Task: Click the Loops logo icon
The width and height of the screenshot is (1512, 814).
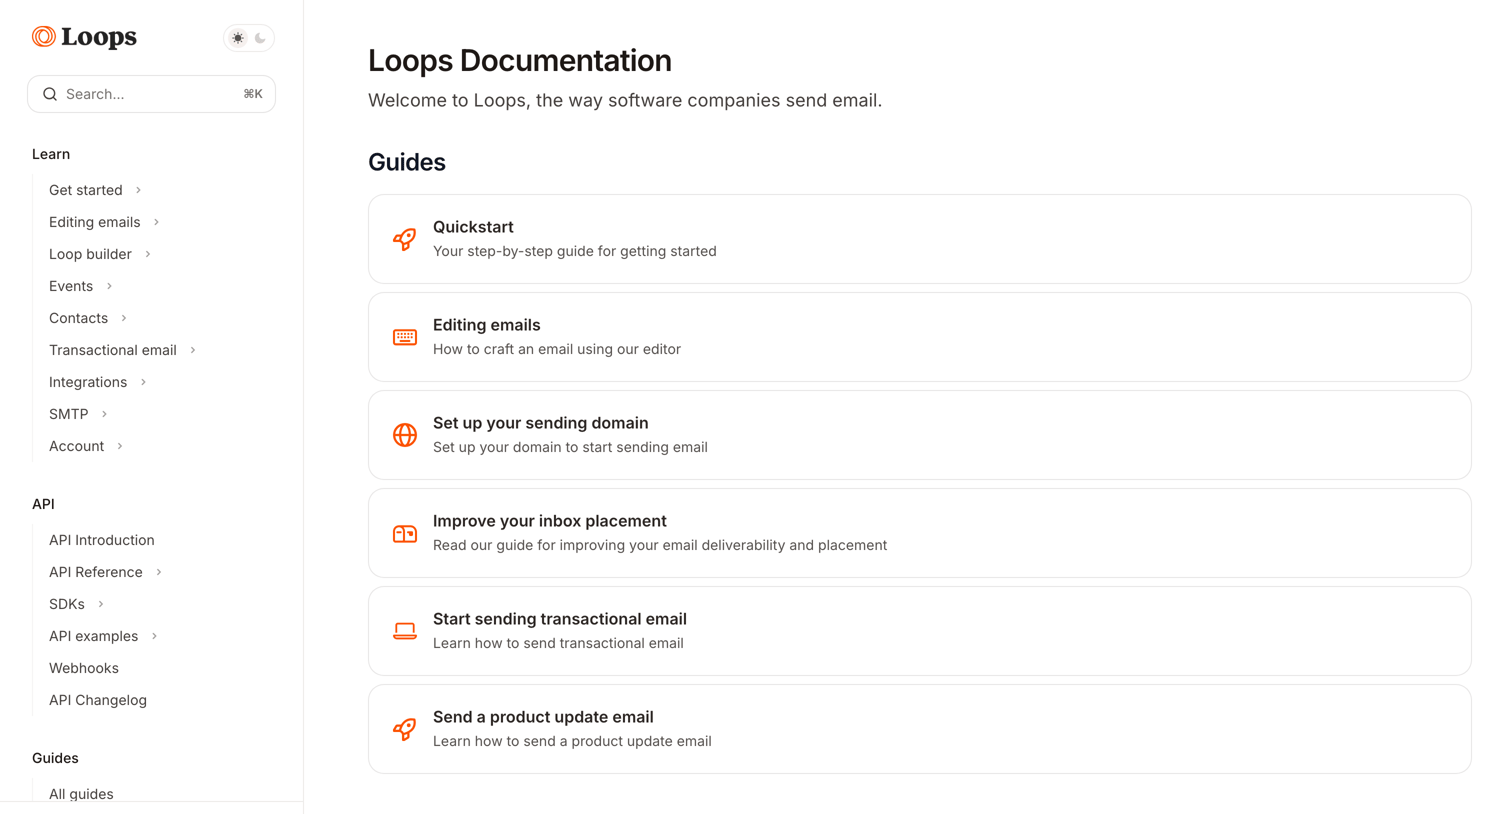Action: point(43,37)
